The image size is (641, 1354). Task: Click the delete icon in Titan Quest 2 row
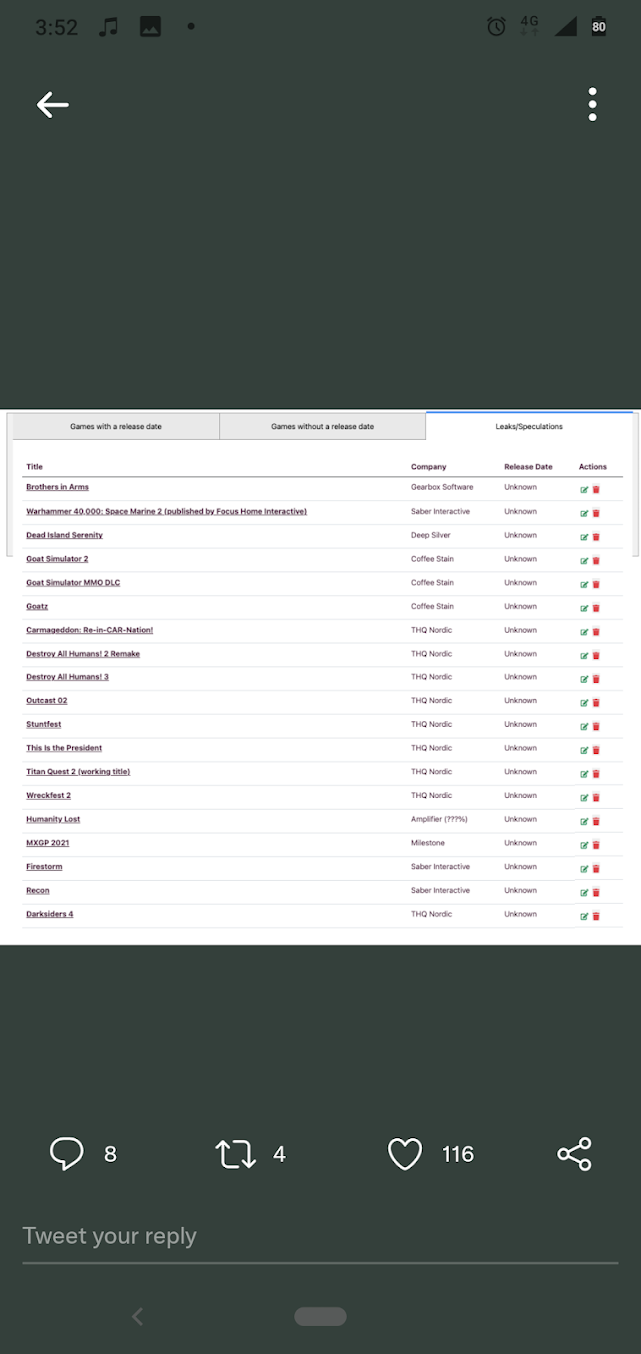point(596,774)
